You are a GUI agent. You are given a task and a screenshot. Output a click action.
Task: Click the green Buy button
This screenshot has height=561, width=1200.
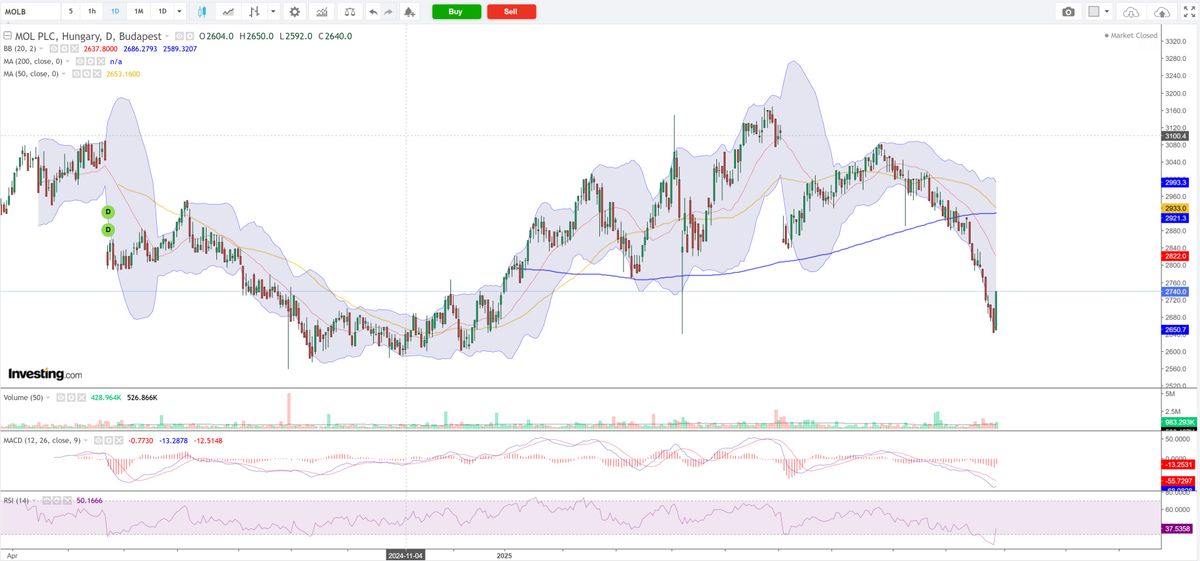456,11
